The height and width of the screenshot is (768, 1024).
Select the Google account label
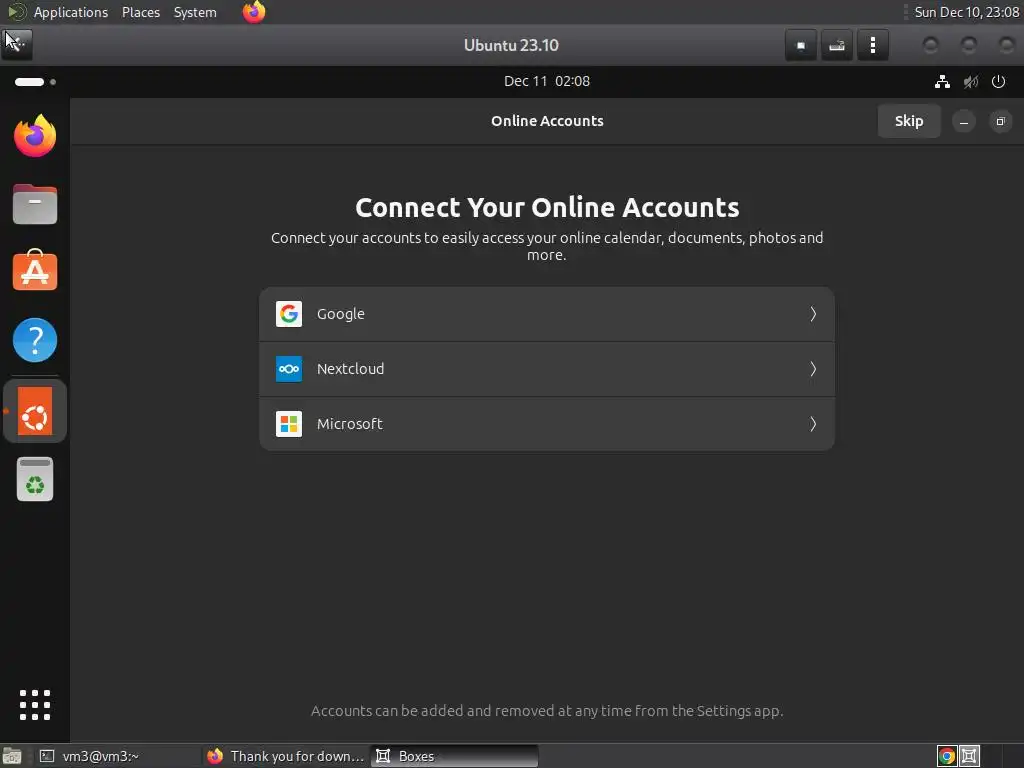[x=341, y=314]
